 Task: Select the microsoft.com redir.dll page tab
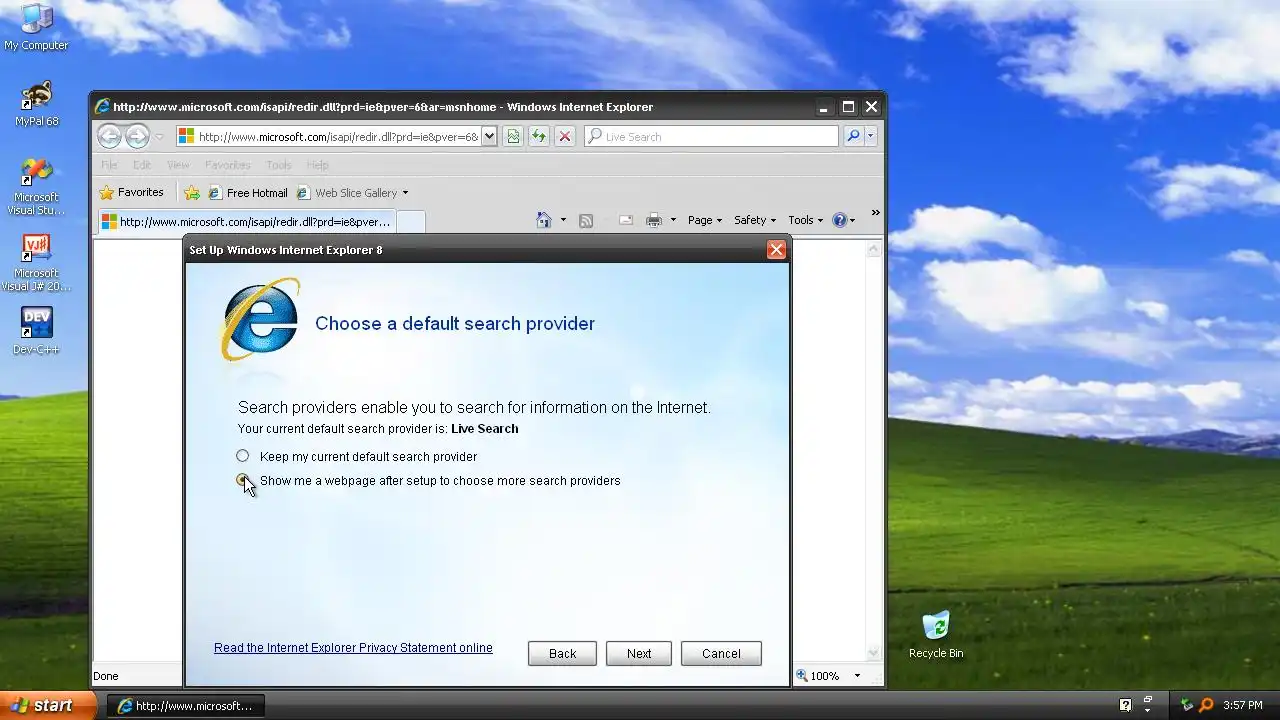246,222
